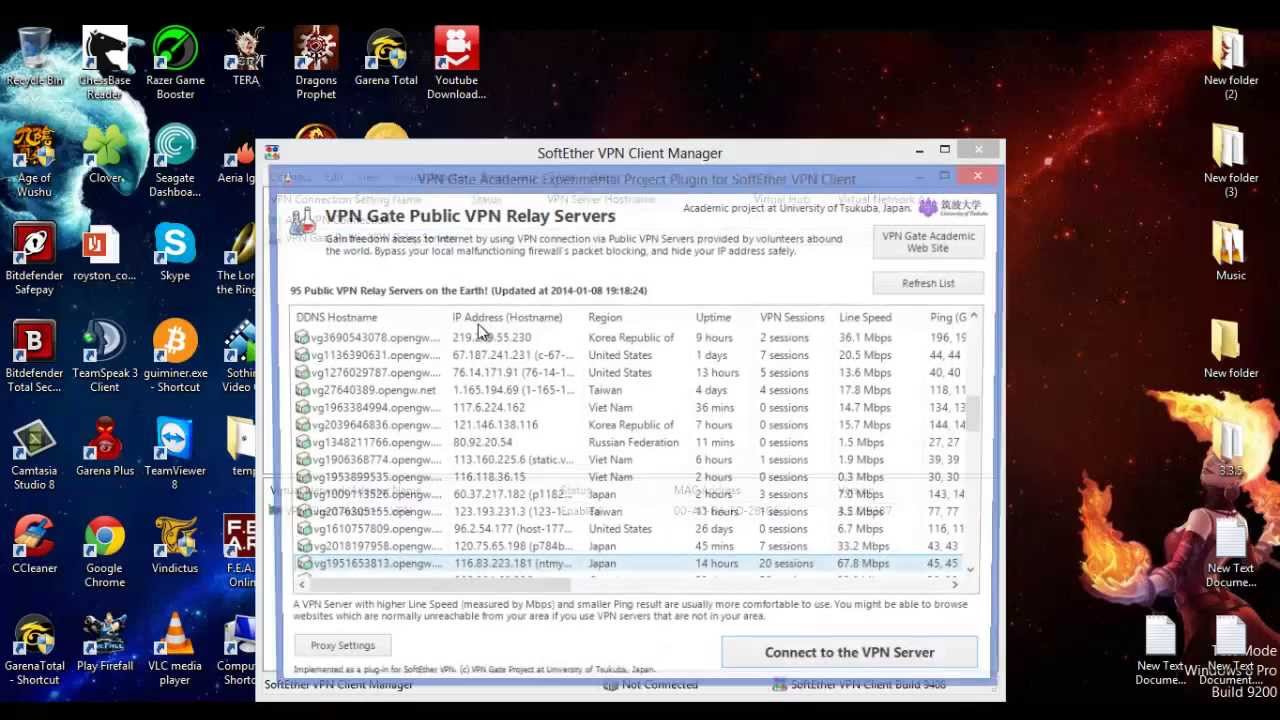Click the Connect to the VPN Server button
Screen dimensions: 1280x720
coord(849,653)
